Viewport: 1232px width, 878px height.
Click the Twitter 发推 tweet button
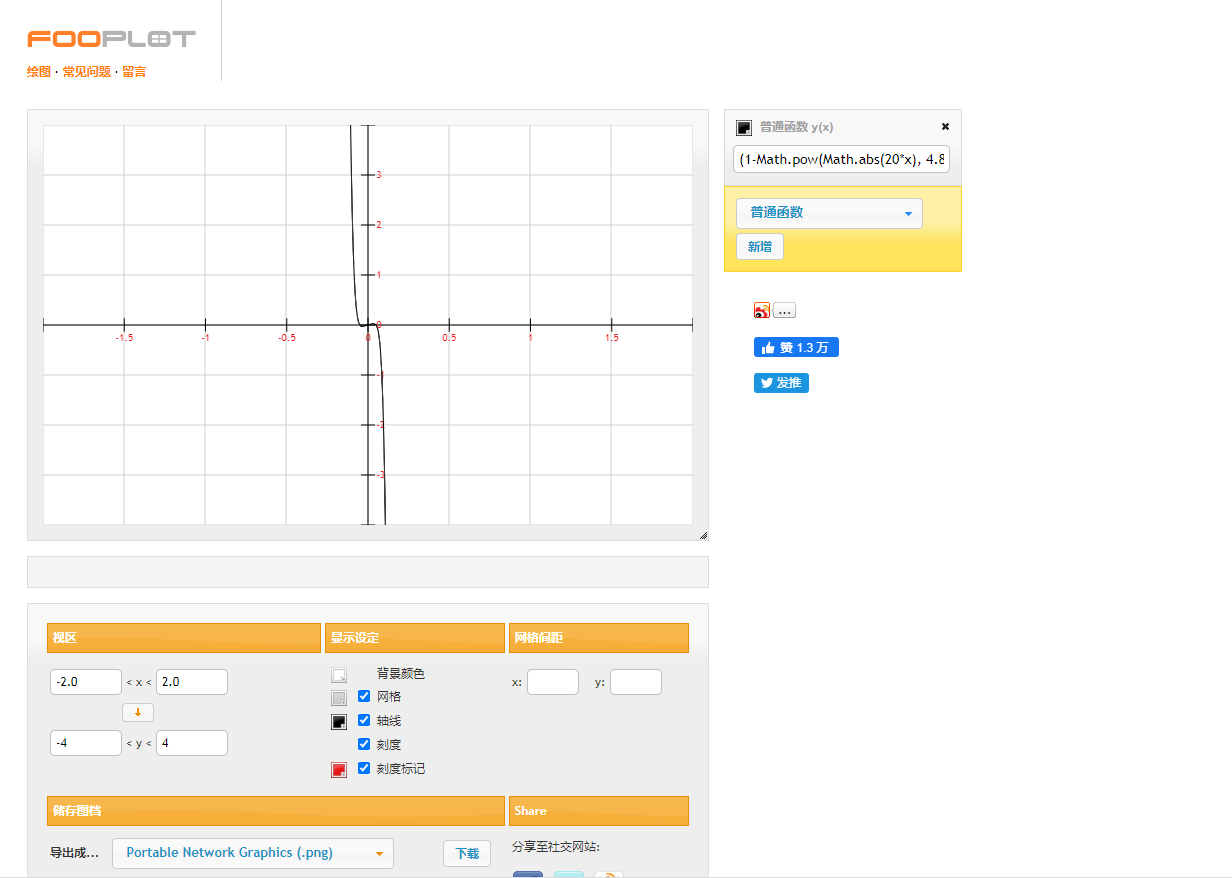tap(781, 383)
